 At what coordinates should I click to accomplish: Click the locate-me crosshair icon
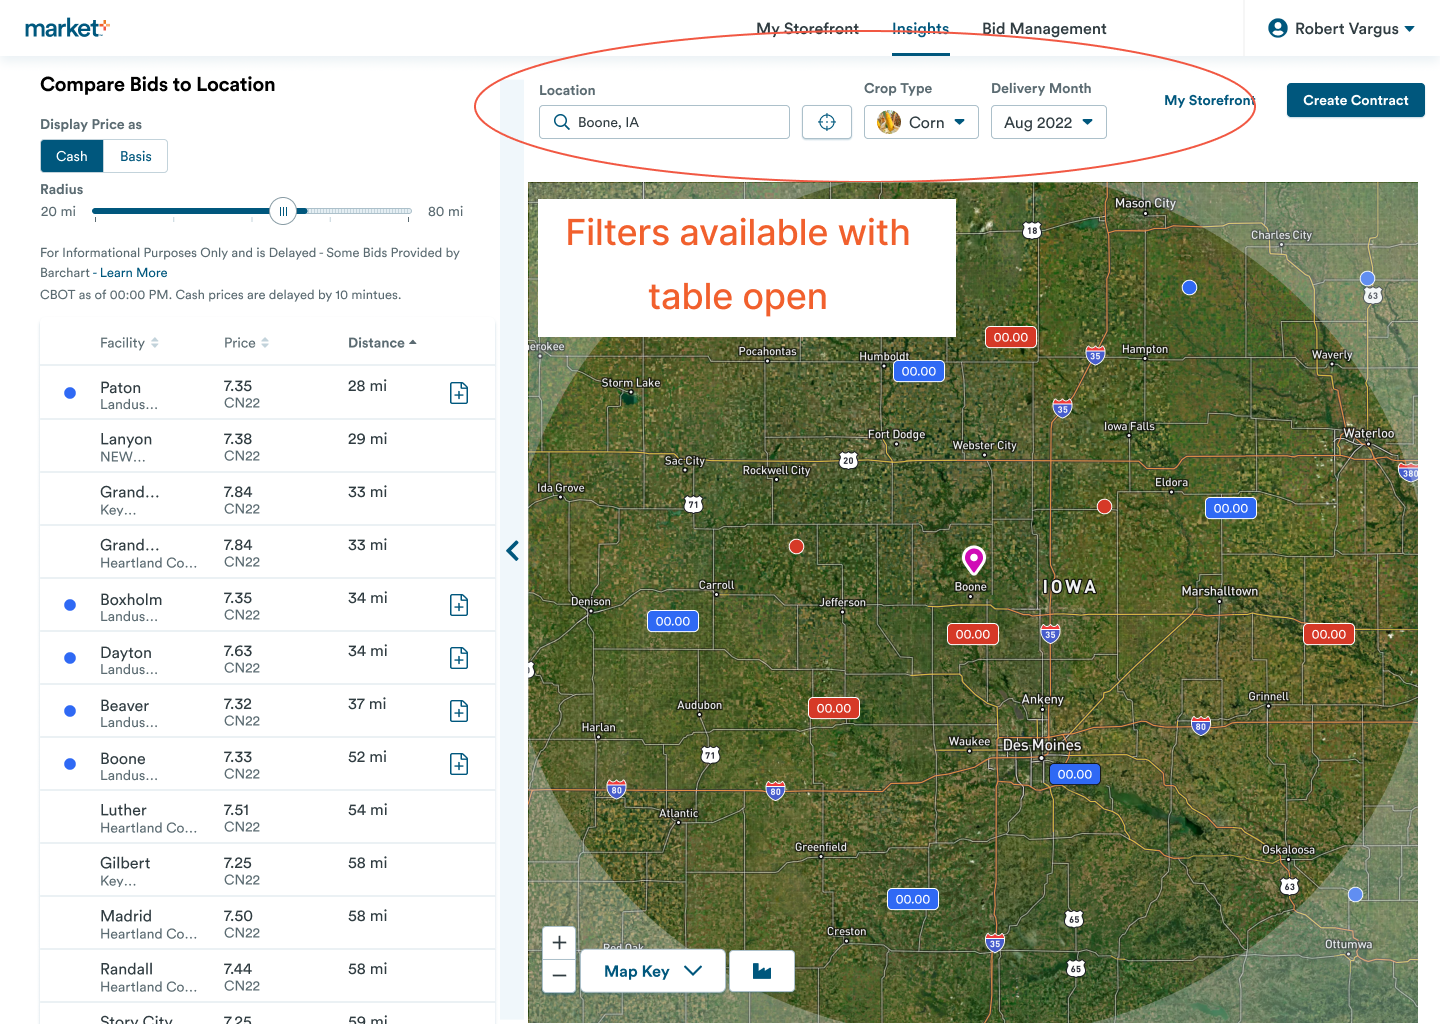tap(827, 122)
